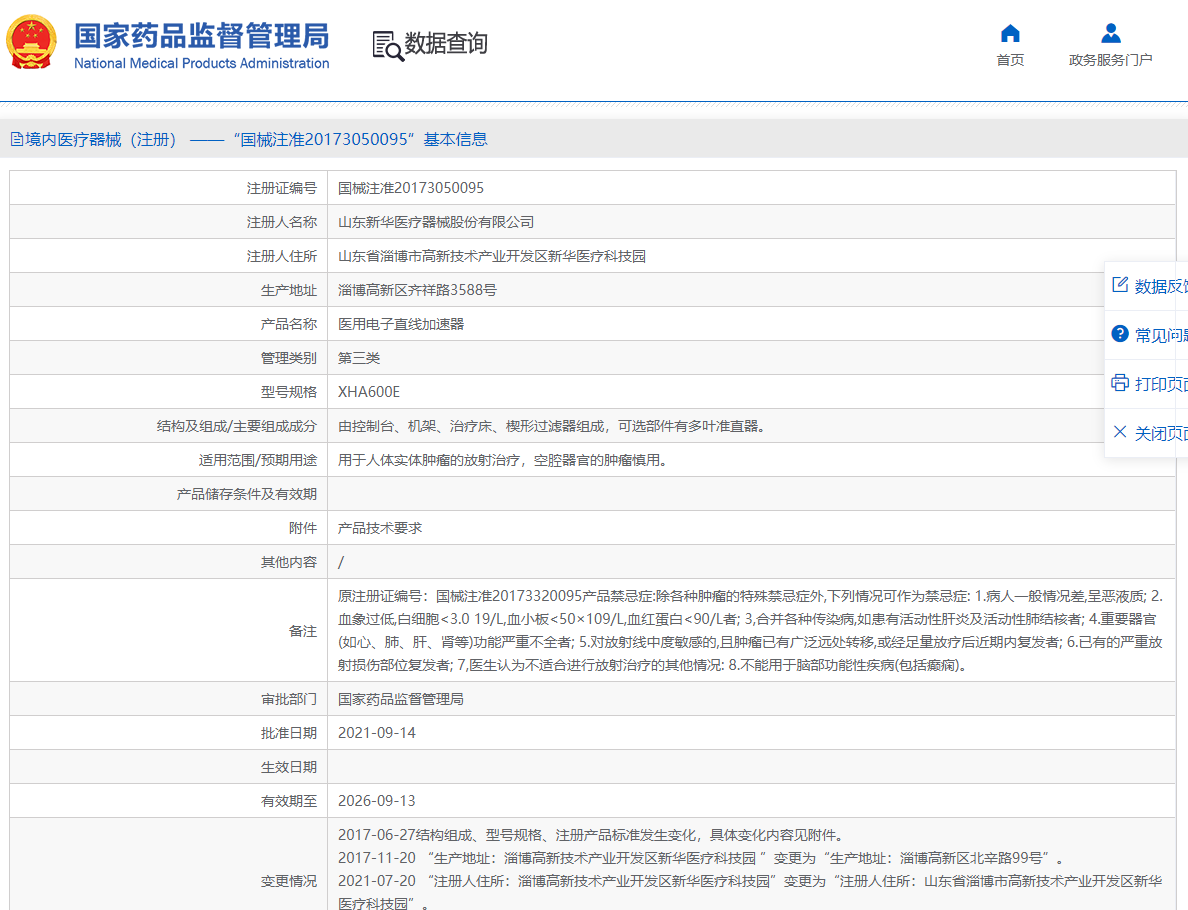Click 数据反馈 side button text

tap(1161, 286)
